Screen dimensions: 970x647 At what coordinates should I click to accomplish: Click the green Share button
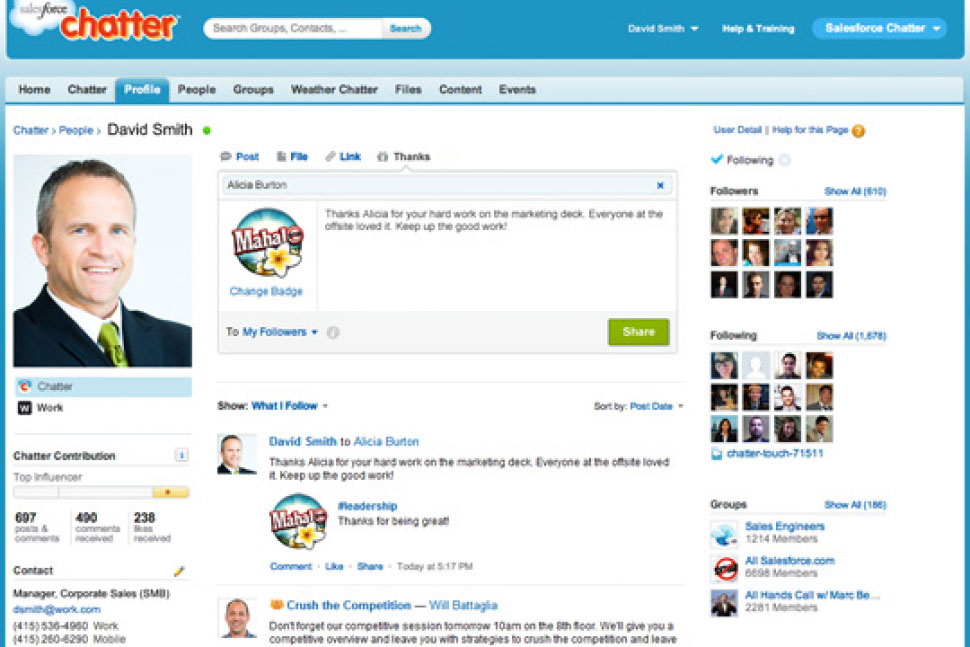(x=638, y=332)
